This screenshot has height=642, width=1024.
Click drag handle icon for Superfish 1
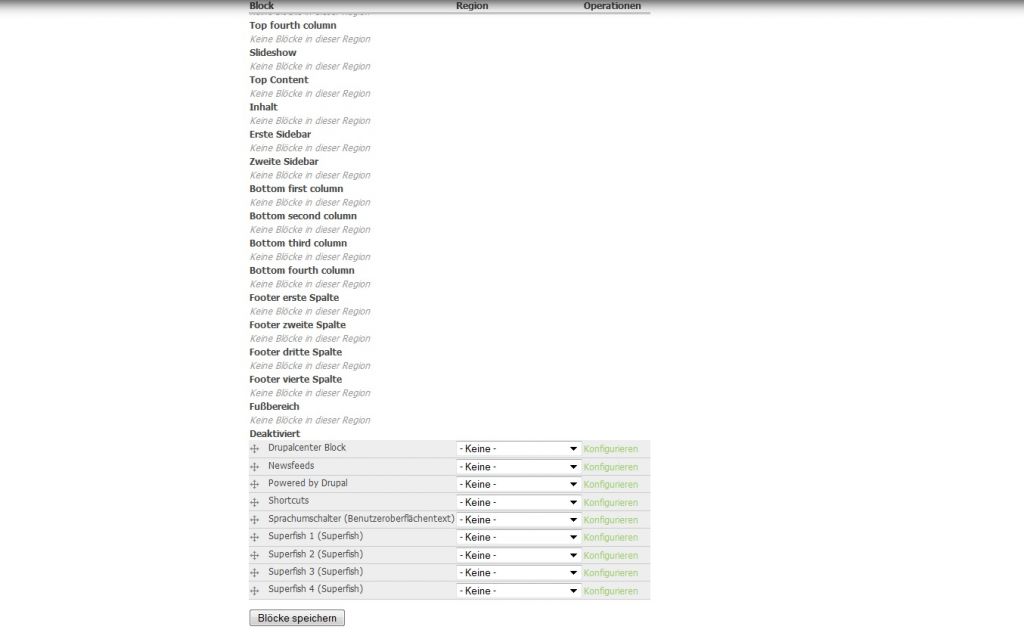click(x=254, y=537)
